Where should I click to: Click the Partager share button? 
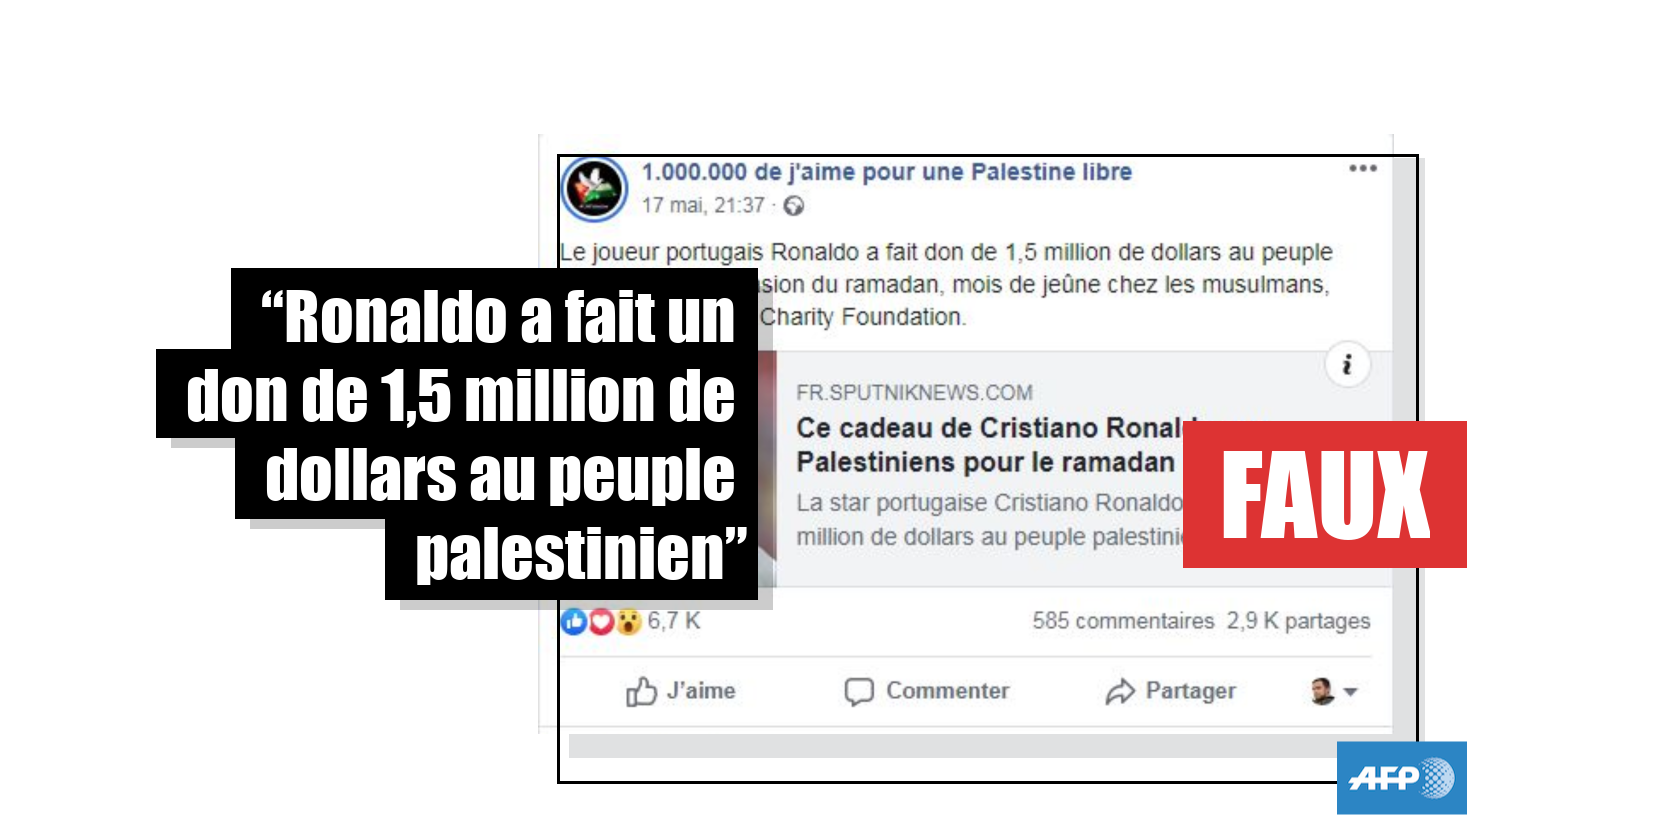point(1171,691)
